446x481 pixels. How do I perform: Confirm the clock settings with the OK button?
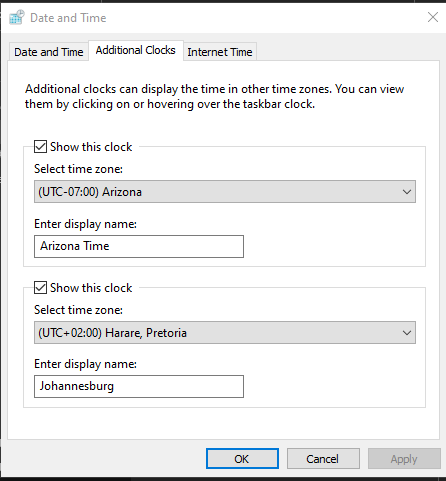[x=242, y=459]
